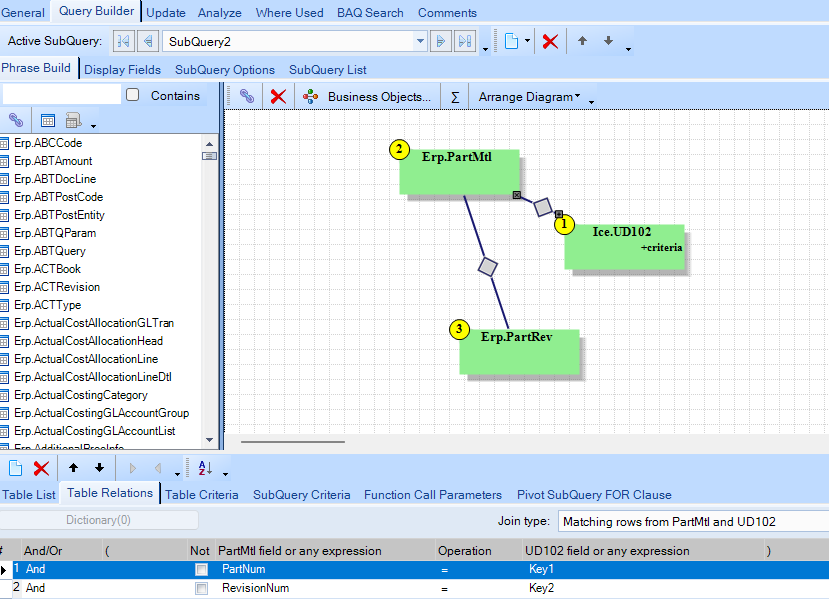Click the Business Objects icon
Image resolution: width=829 pixels, height=607 pixels.
(x=310, y=97)
